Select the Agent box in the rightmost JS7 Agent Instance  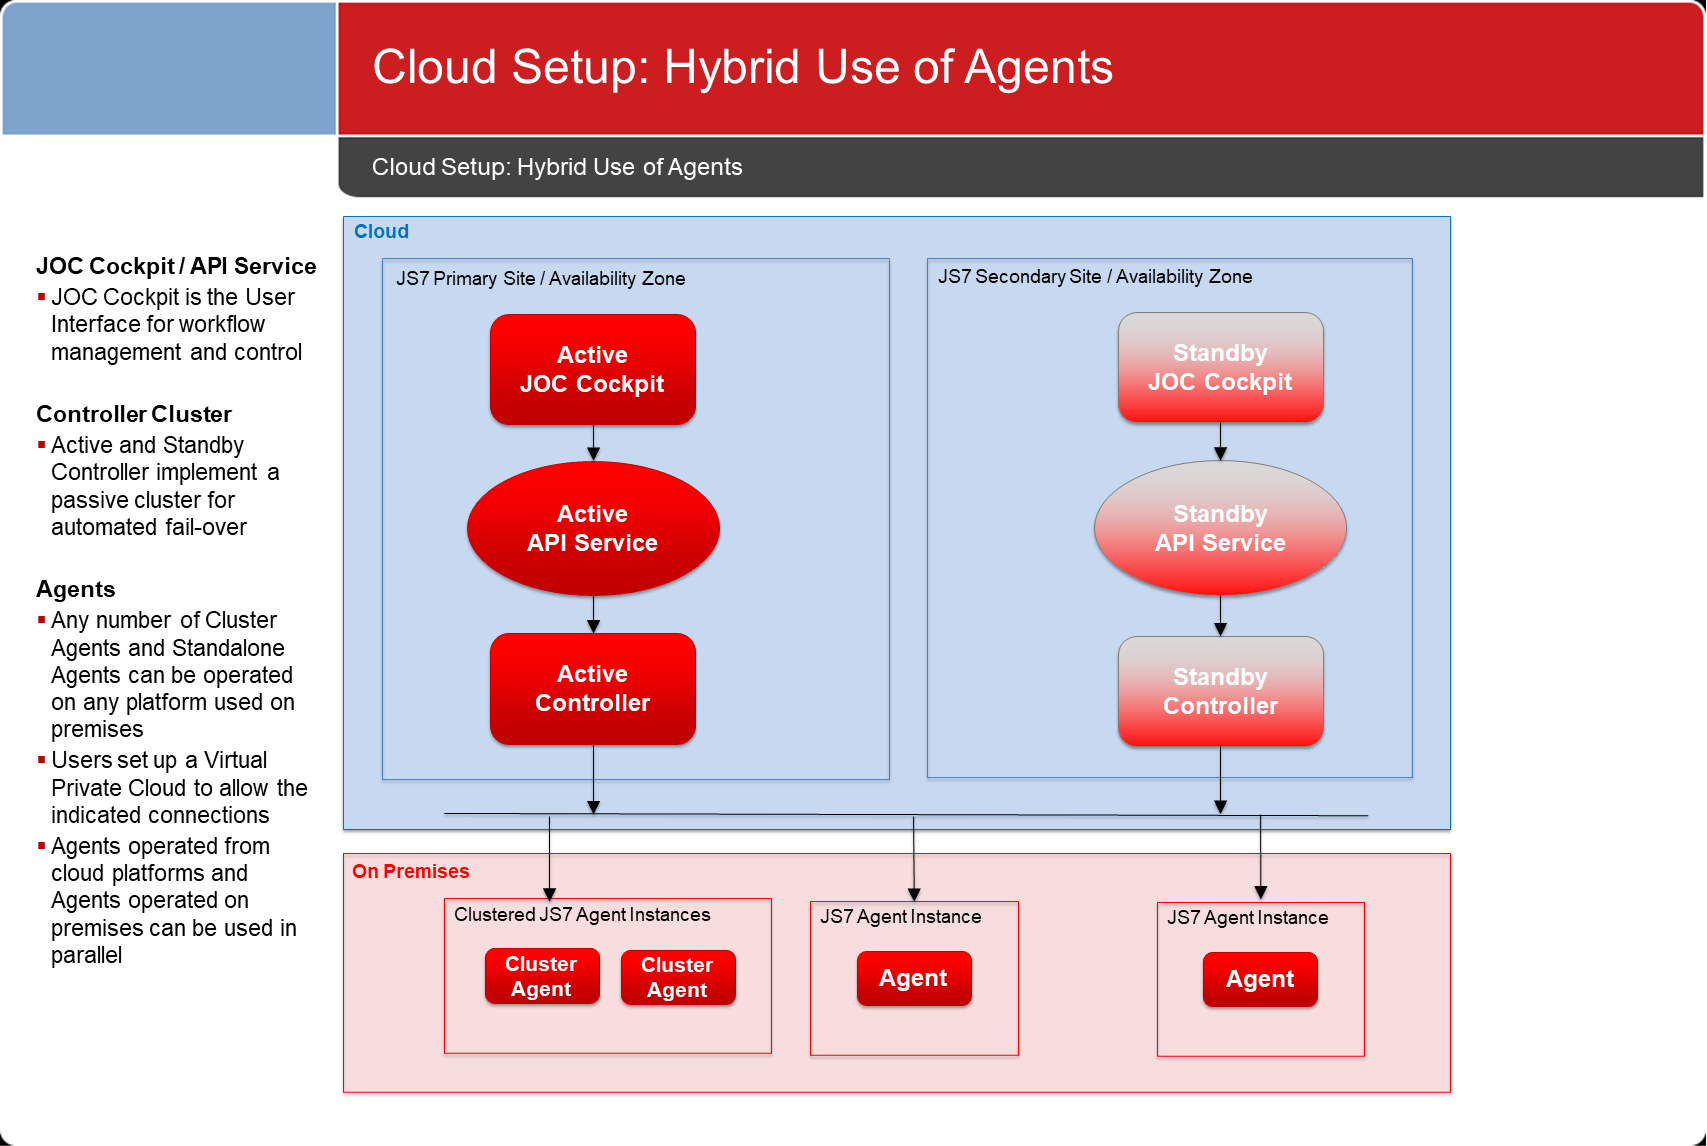pyautogui.click(x=1260, y=979)
